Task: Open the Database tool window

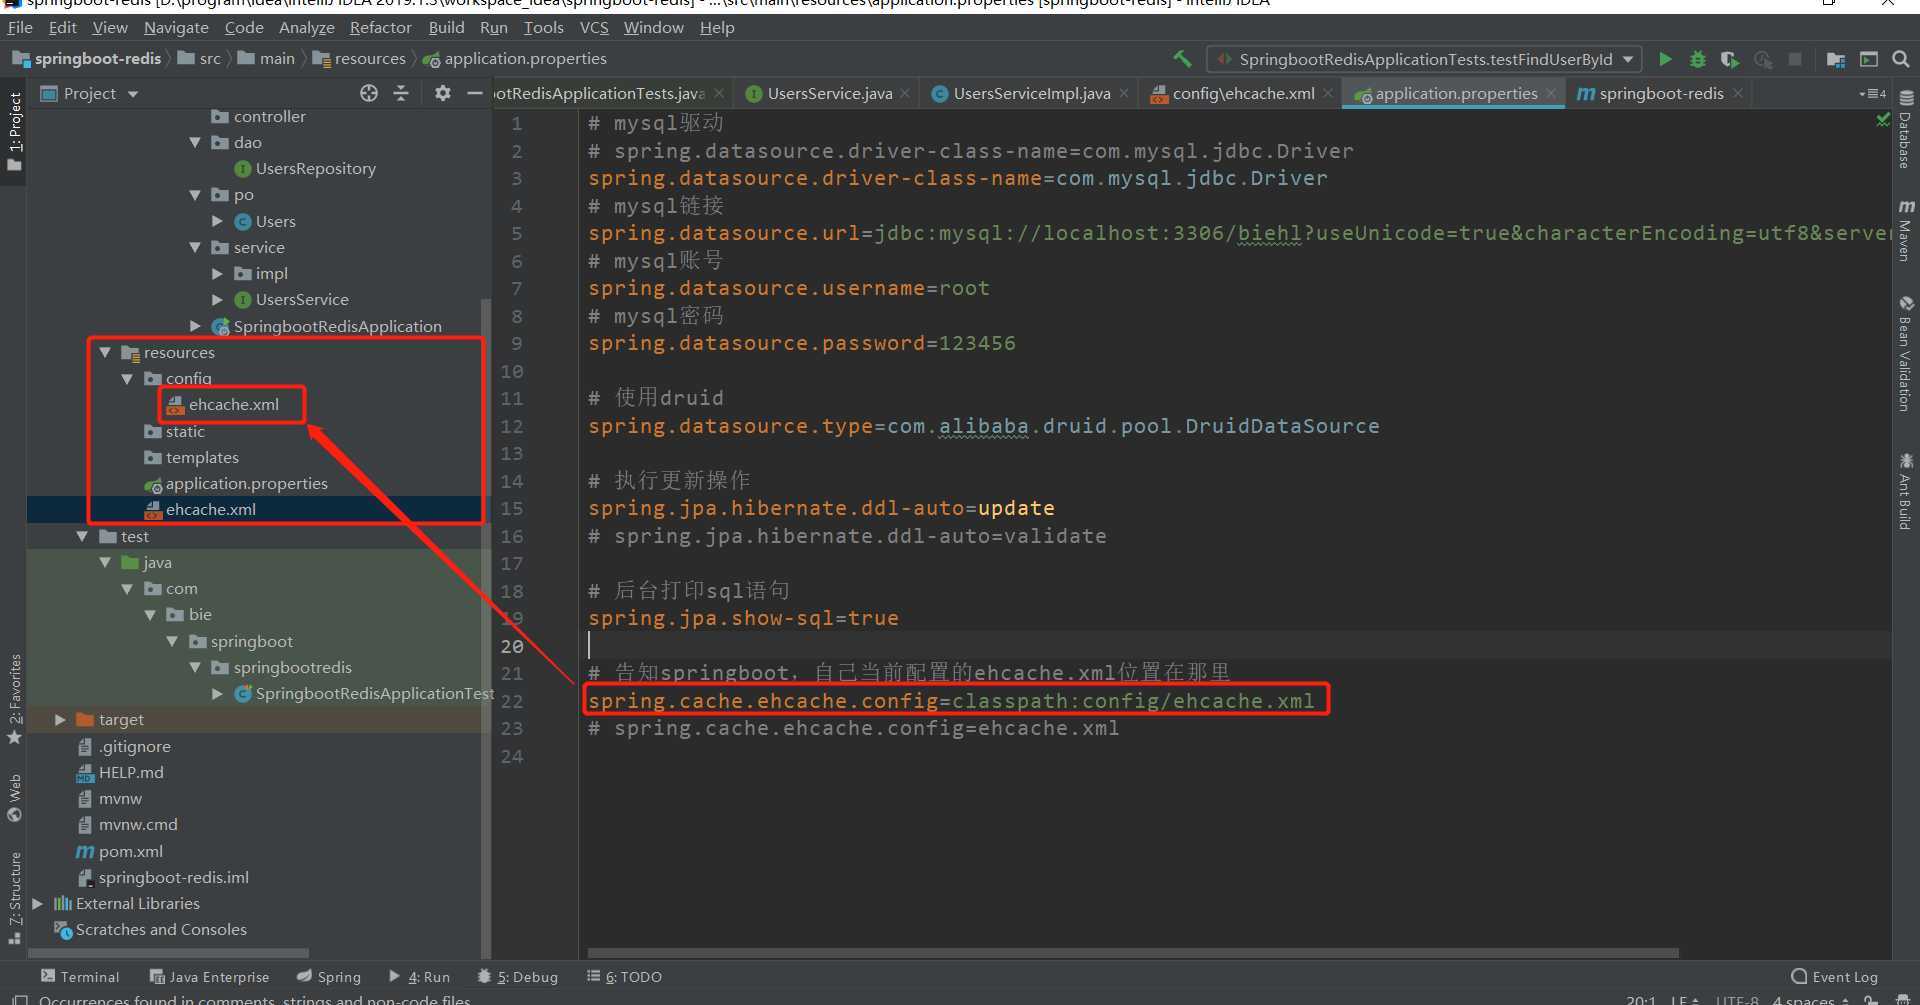Action: click(x=1906, y=130)
